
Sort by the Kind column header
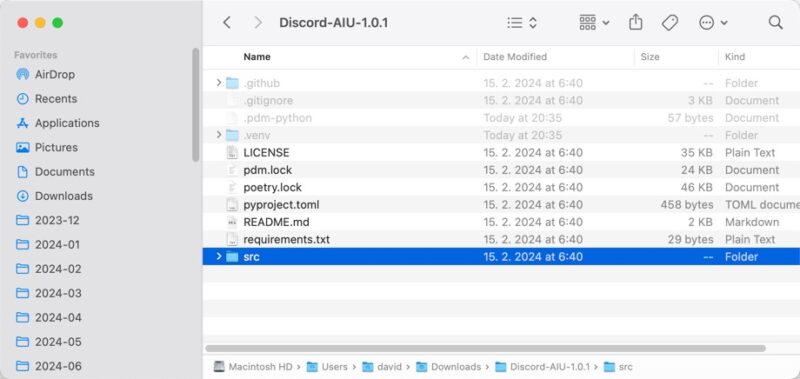pyautogui.click(x=735, y=57)
